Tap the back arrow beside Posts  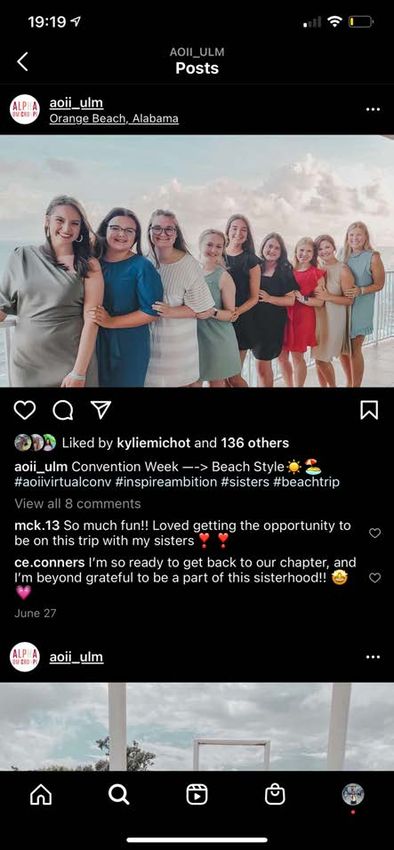[x=22, y=62]
